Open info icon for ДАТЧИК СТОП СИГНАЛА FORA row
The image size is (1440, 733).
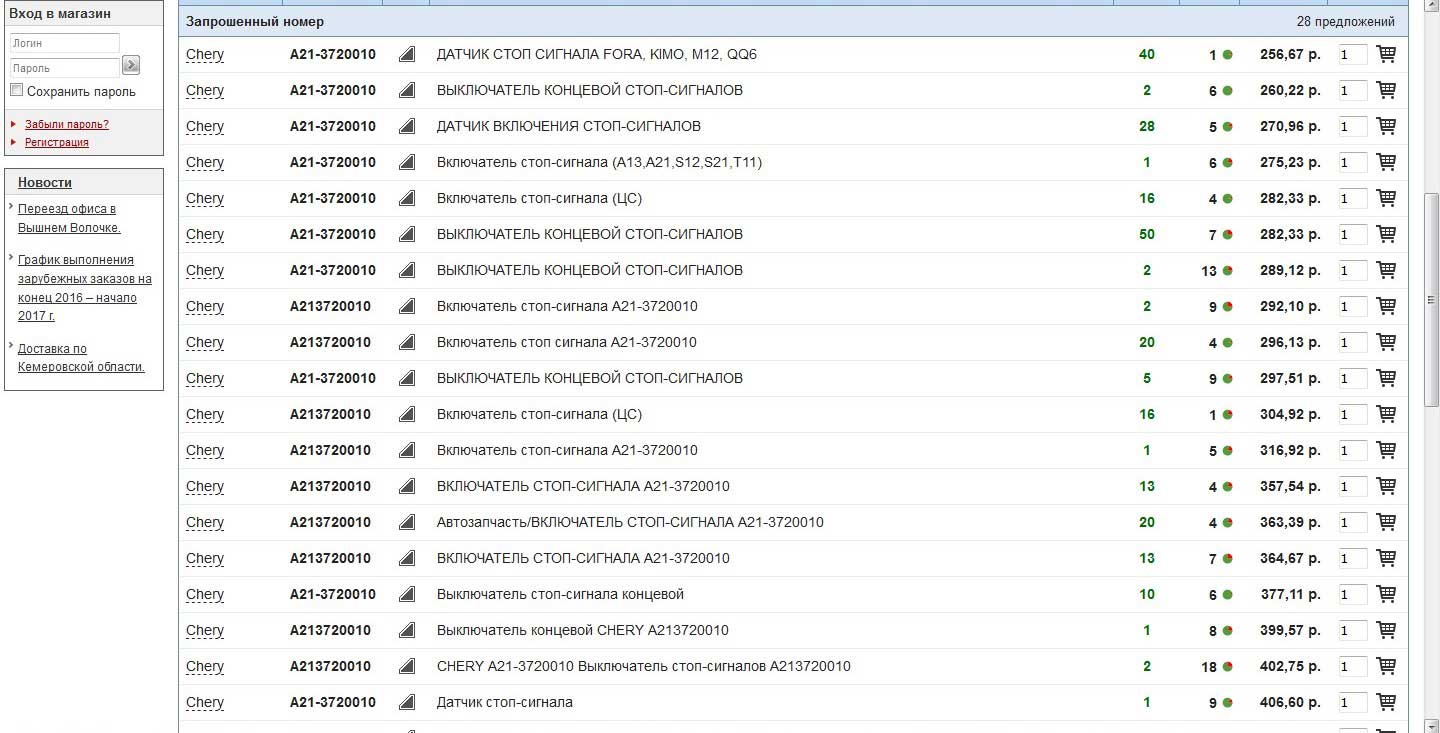(x=406, y=54)
